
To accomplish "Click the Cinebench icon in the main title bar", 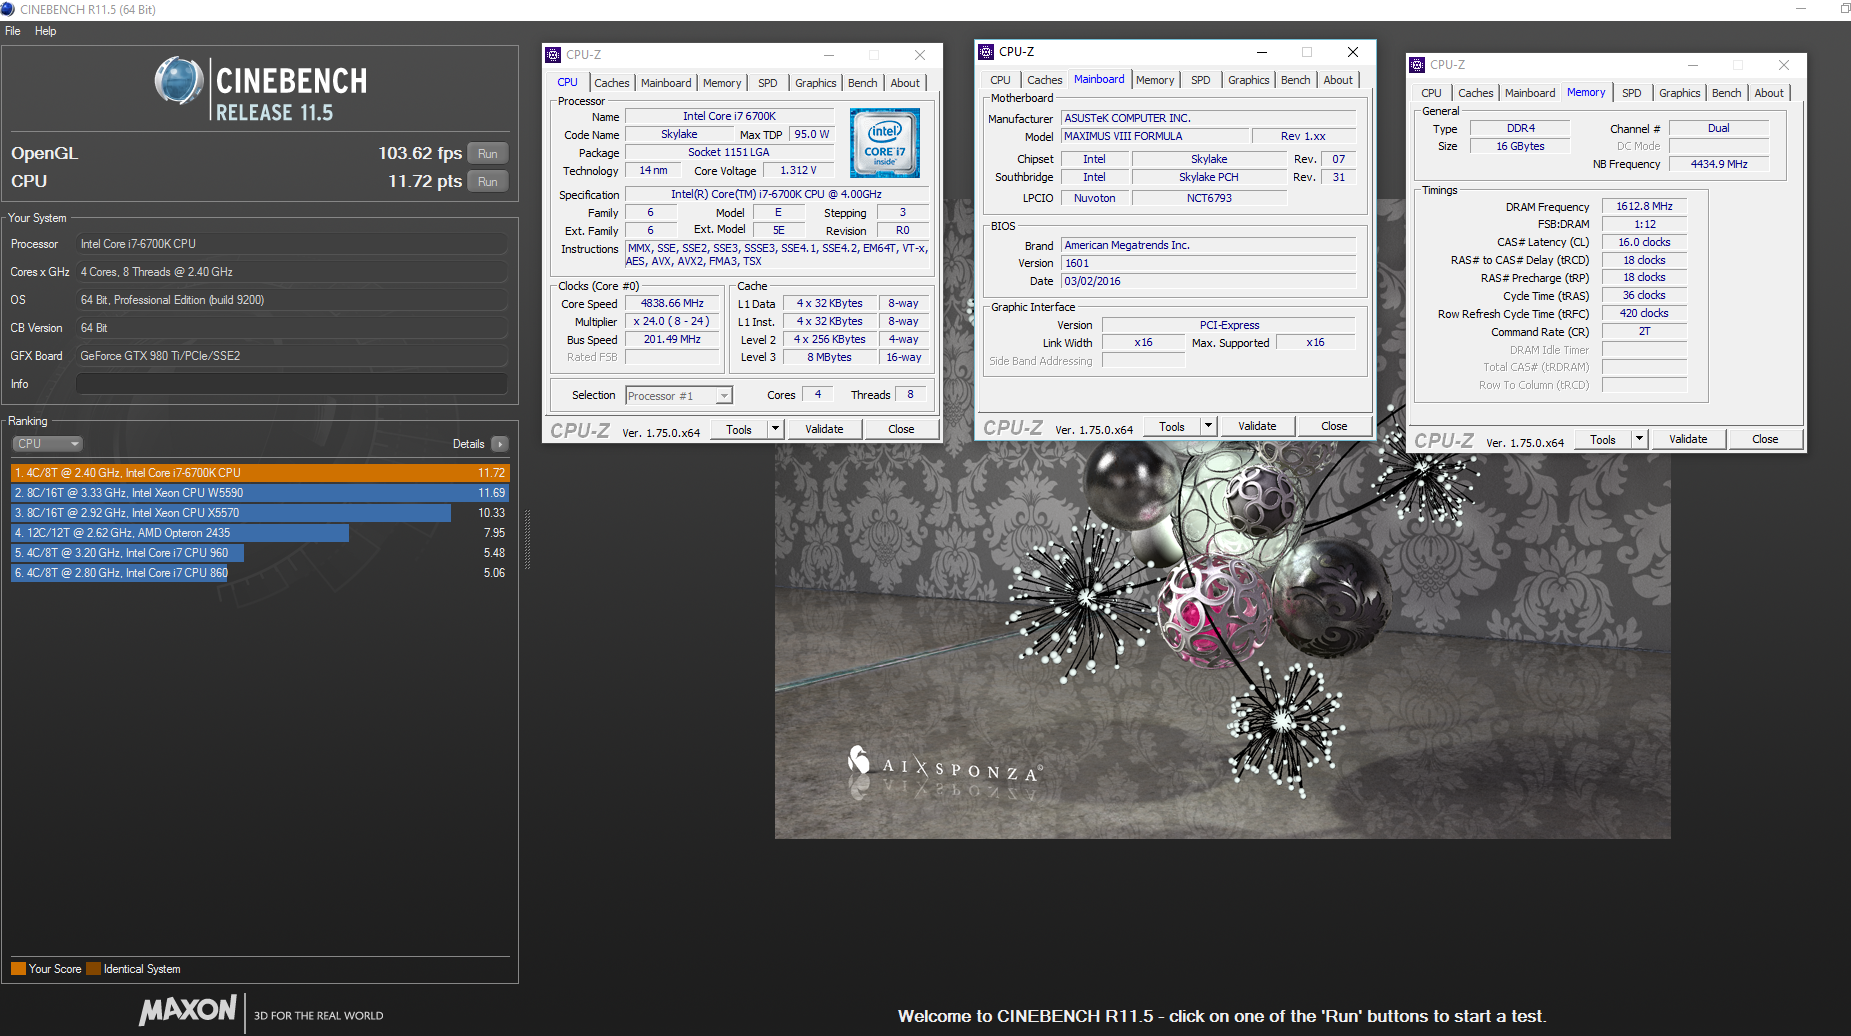I will 8,9.
